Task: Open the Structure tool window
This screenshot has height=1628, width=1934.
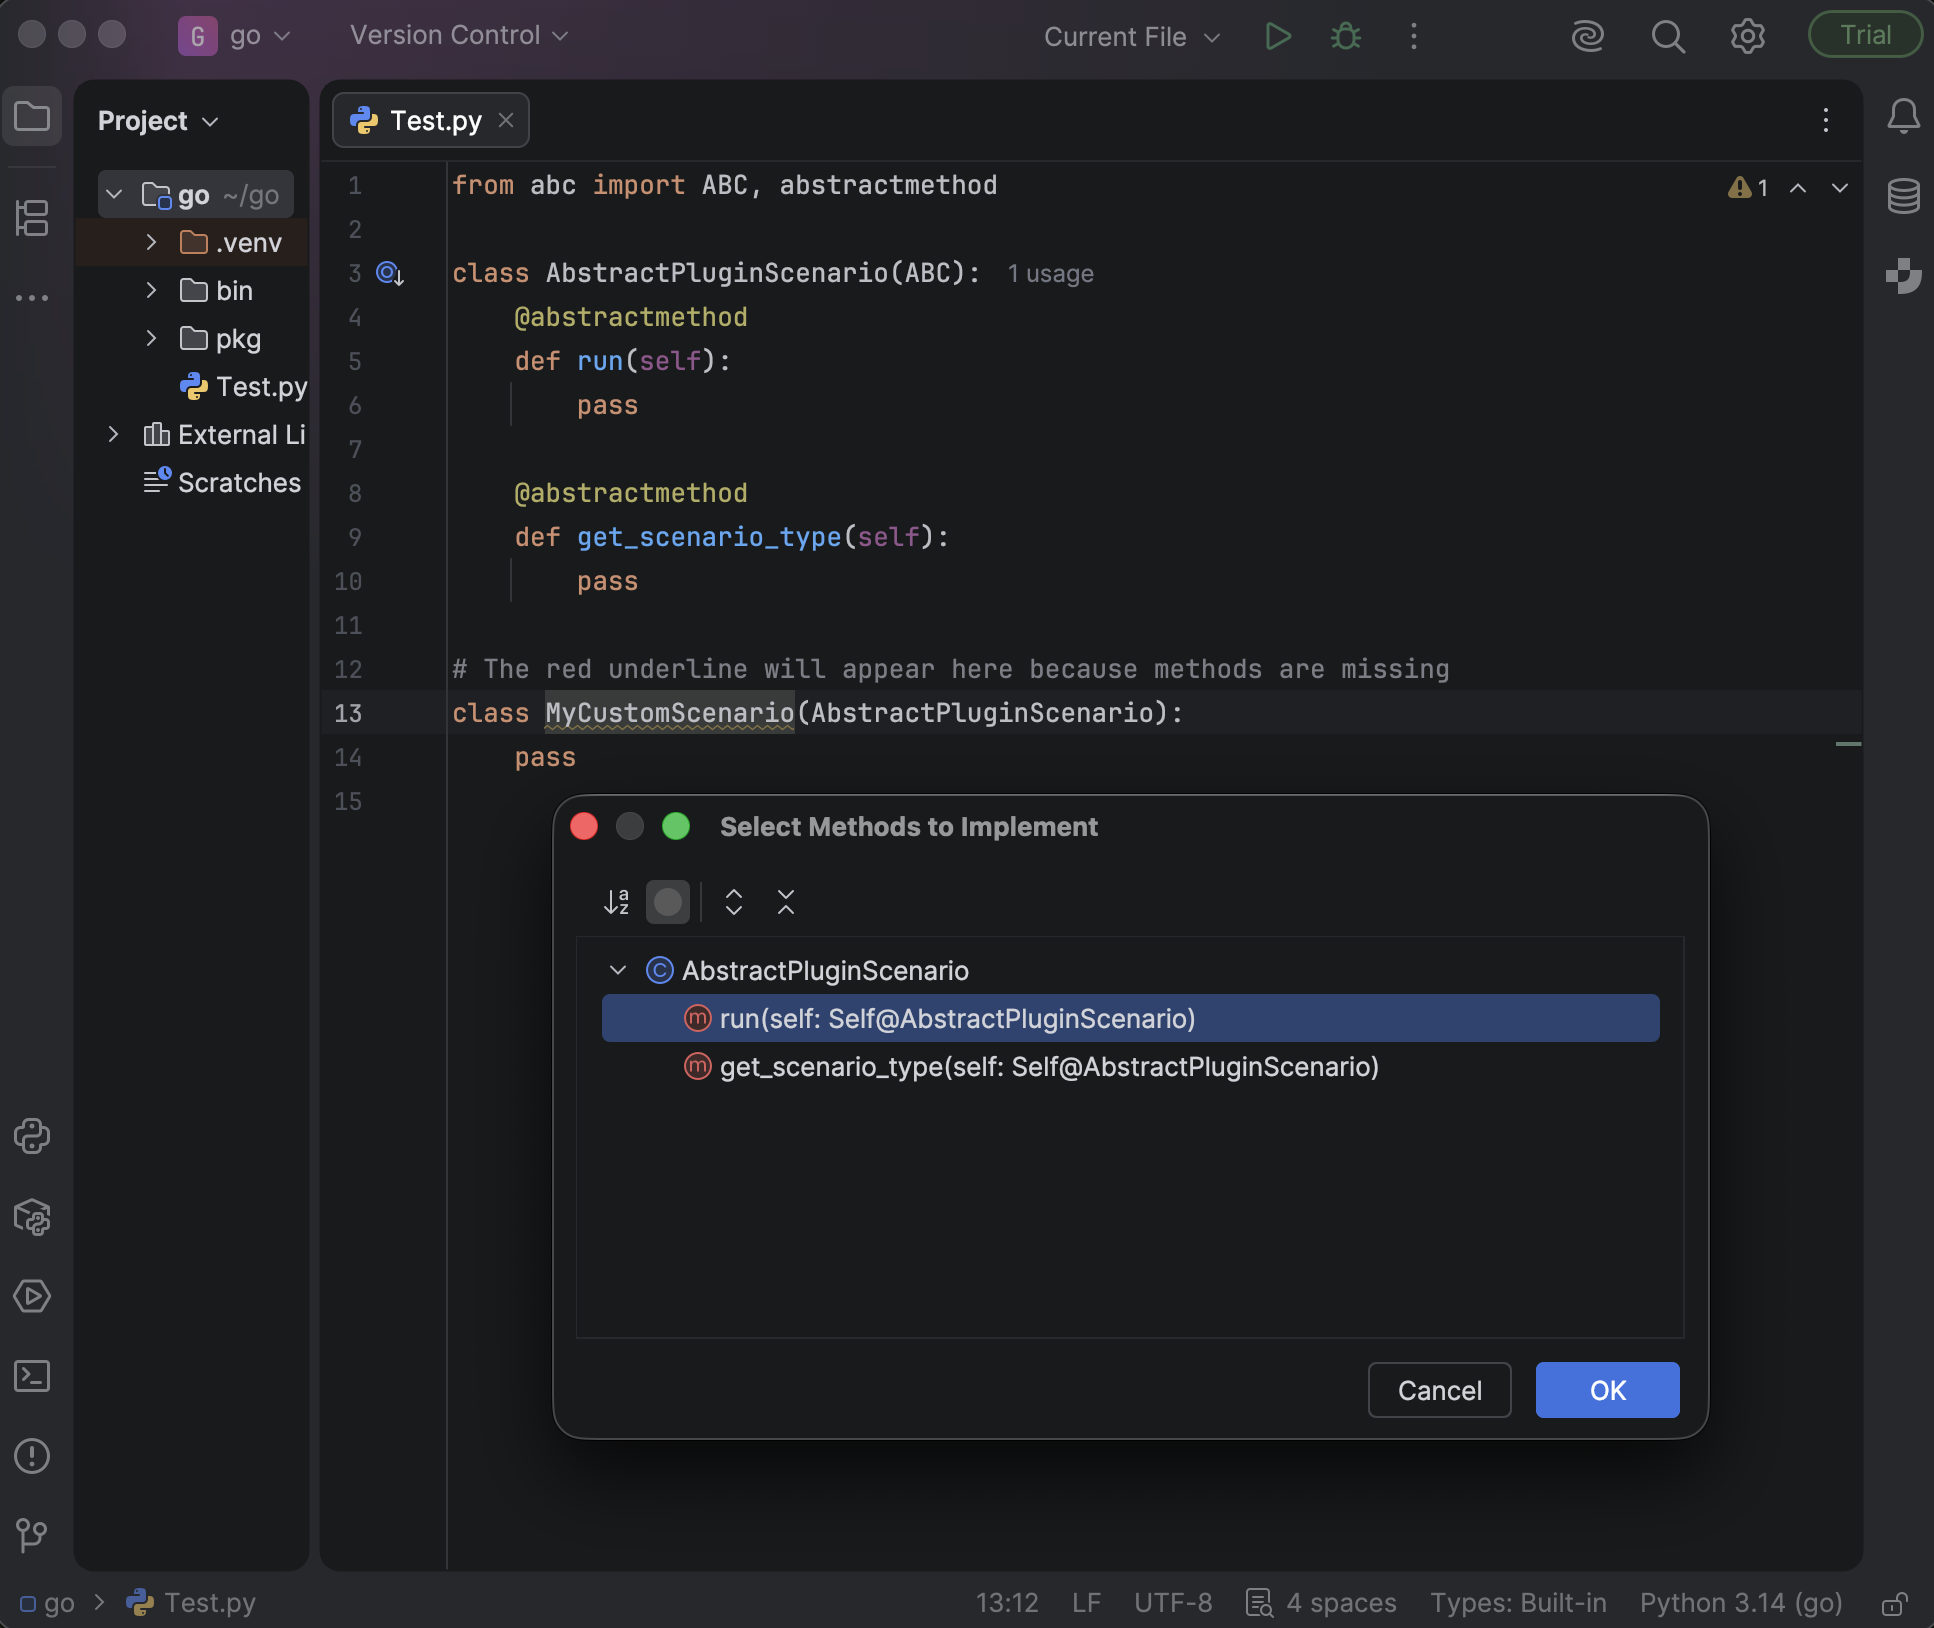Action: pos(32,218)
